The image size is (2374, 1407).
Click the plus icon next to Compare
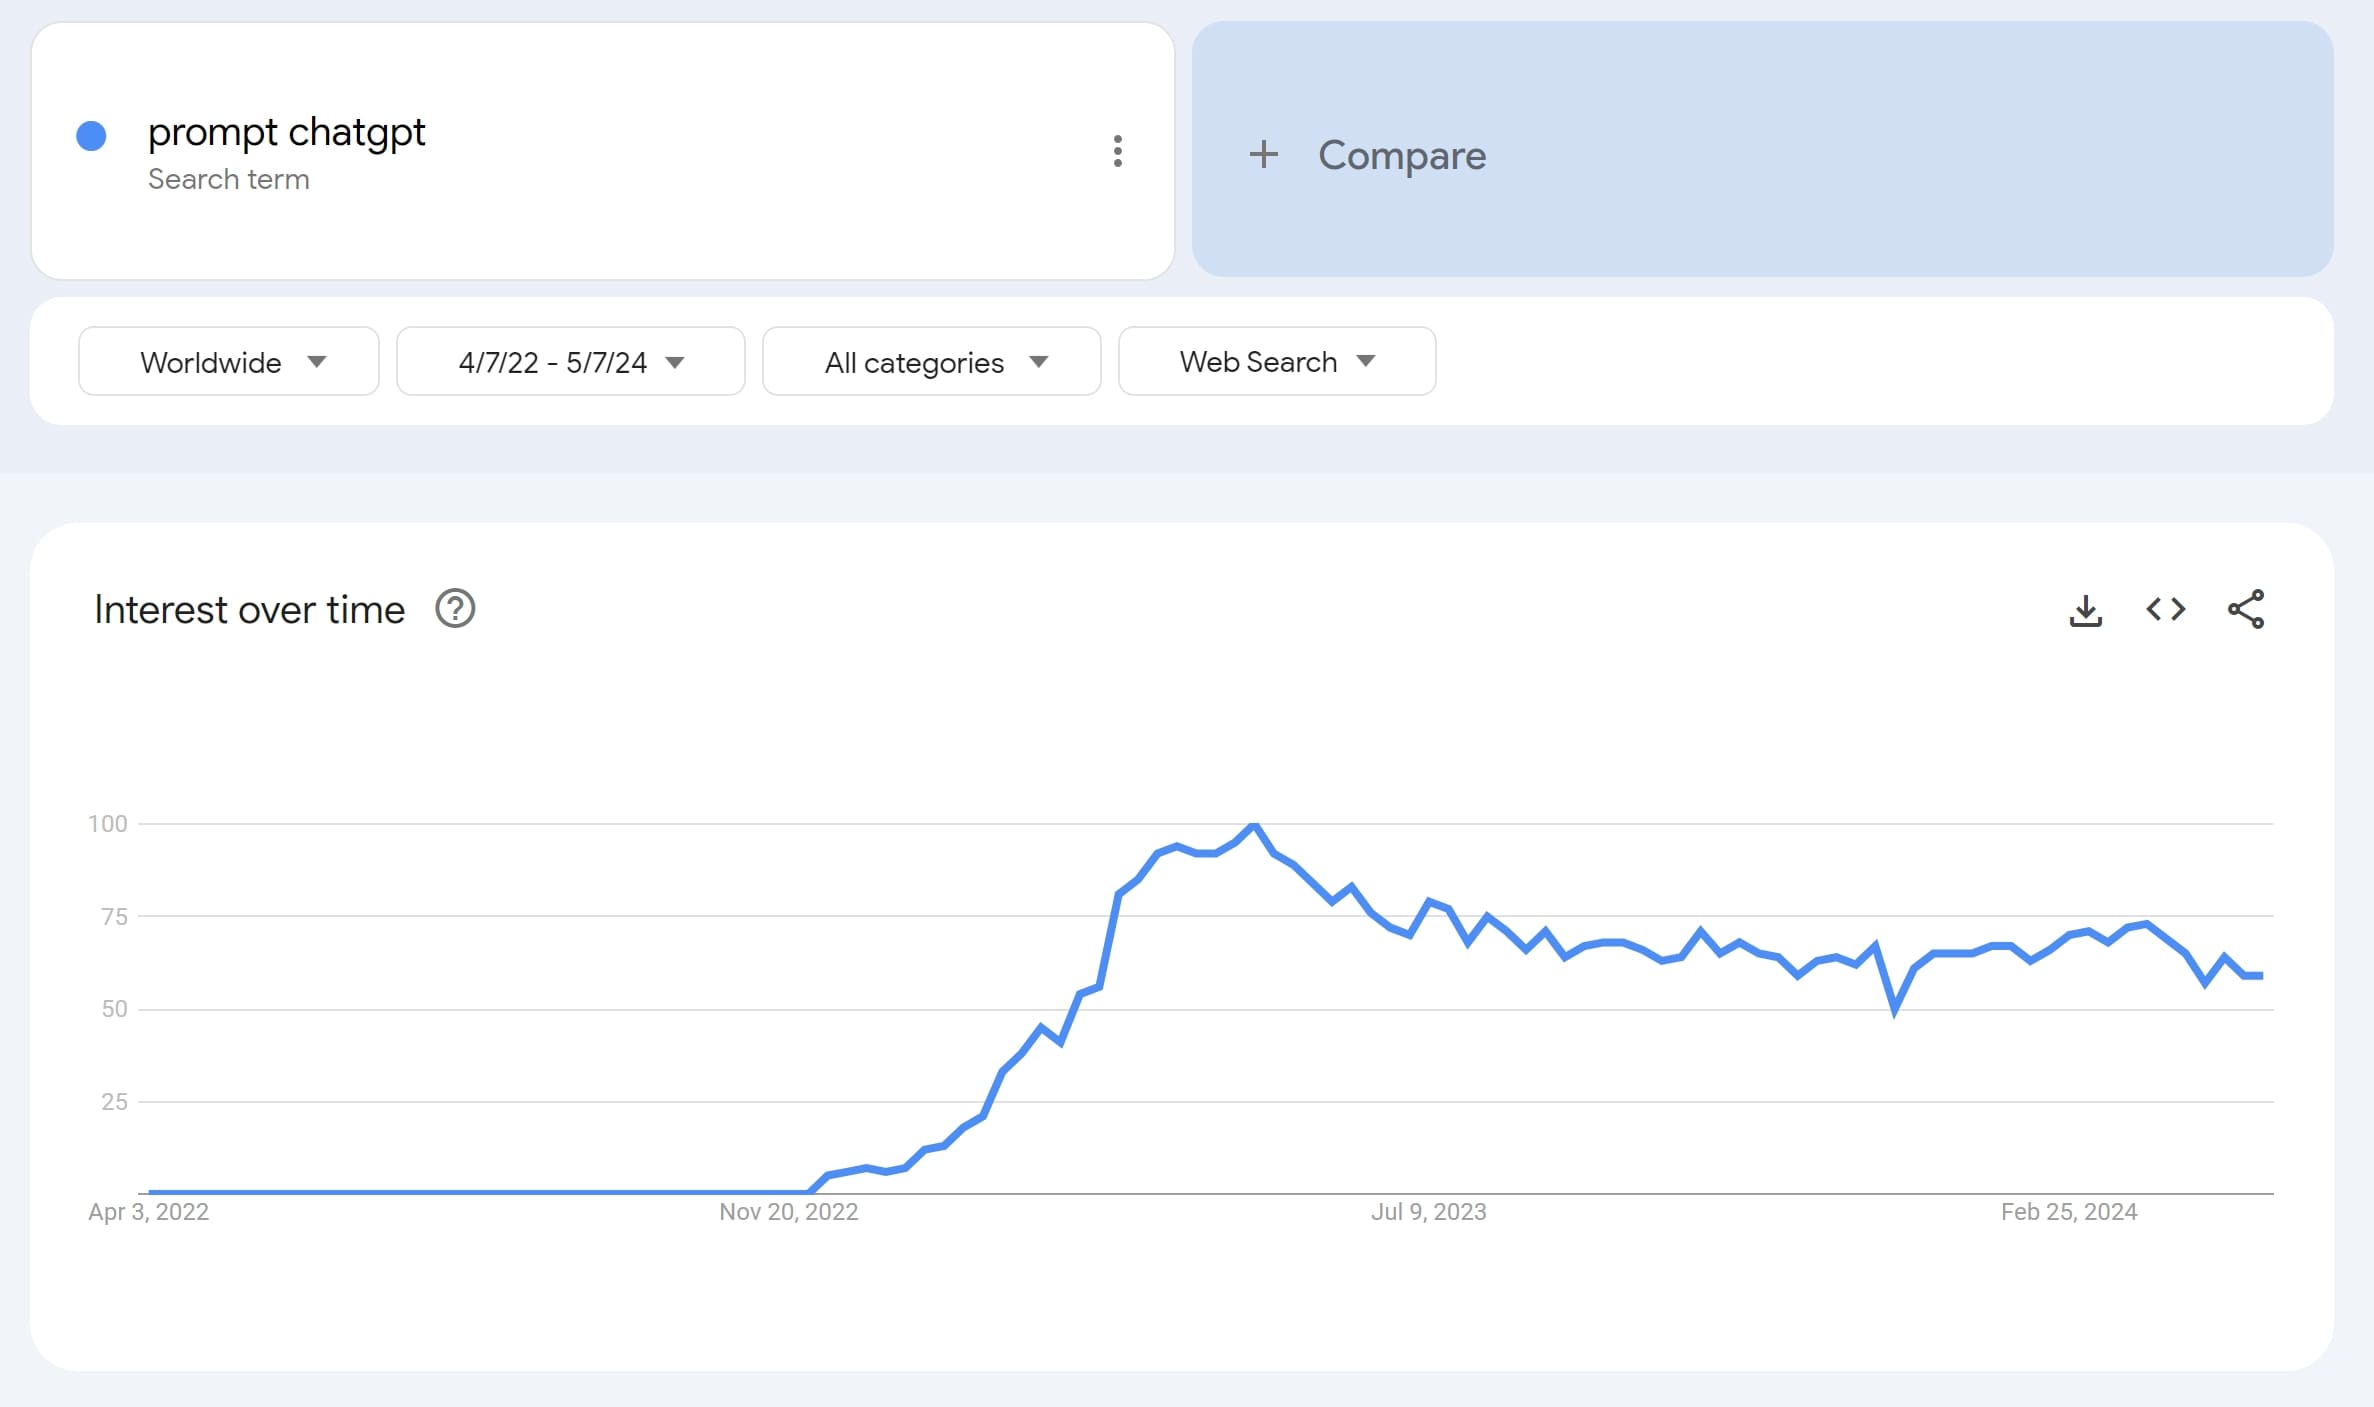(1264, 155)
